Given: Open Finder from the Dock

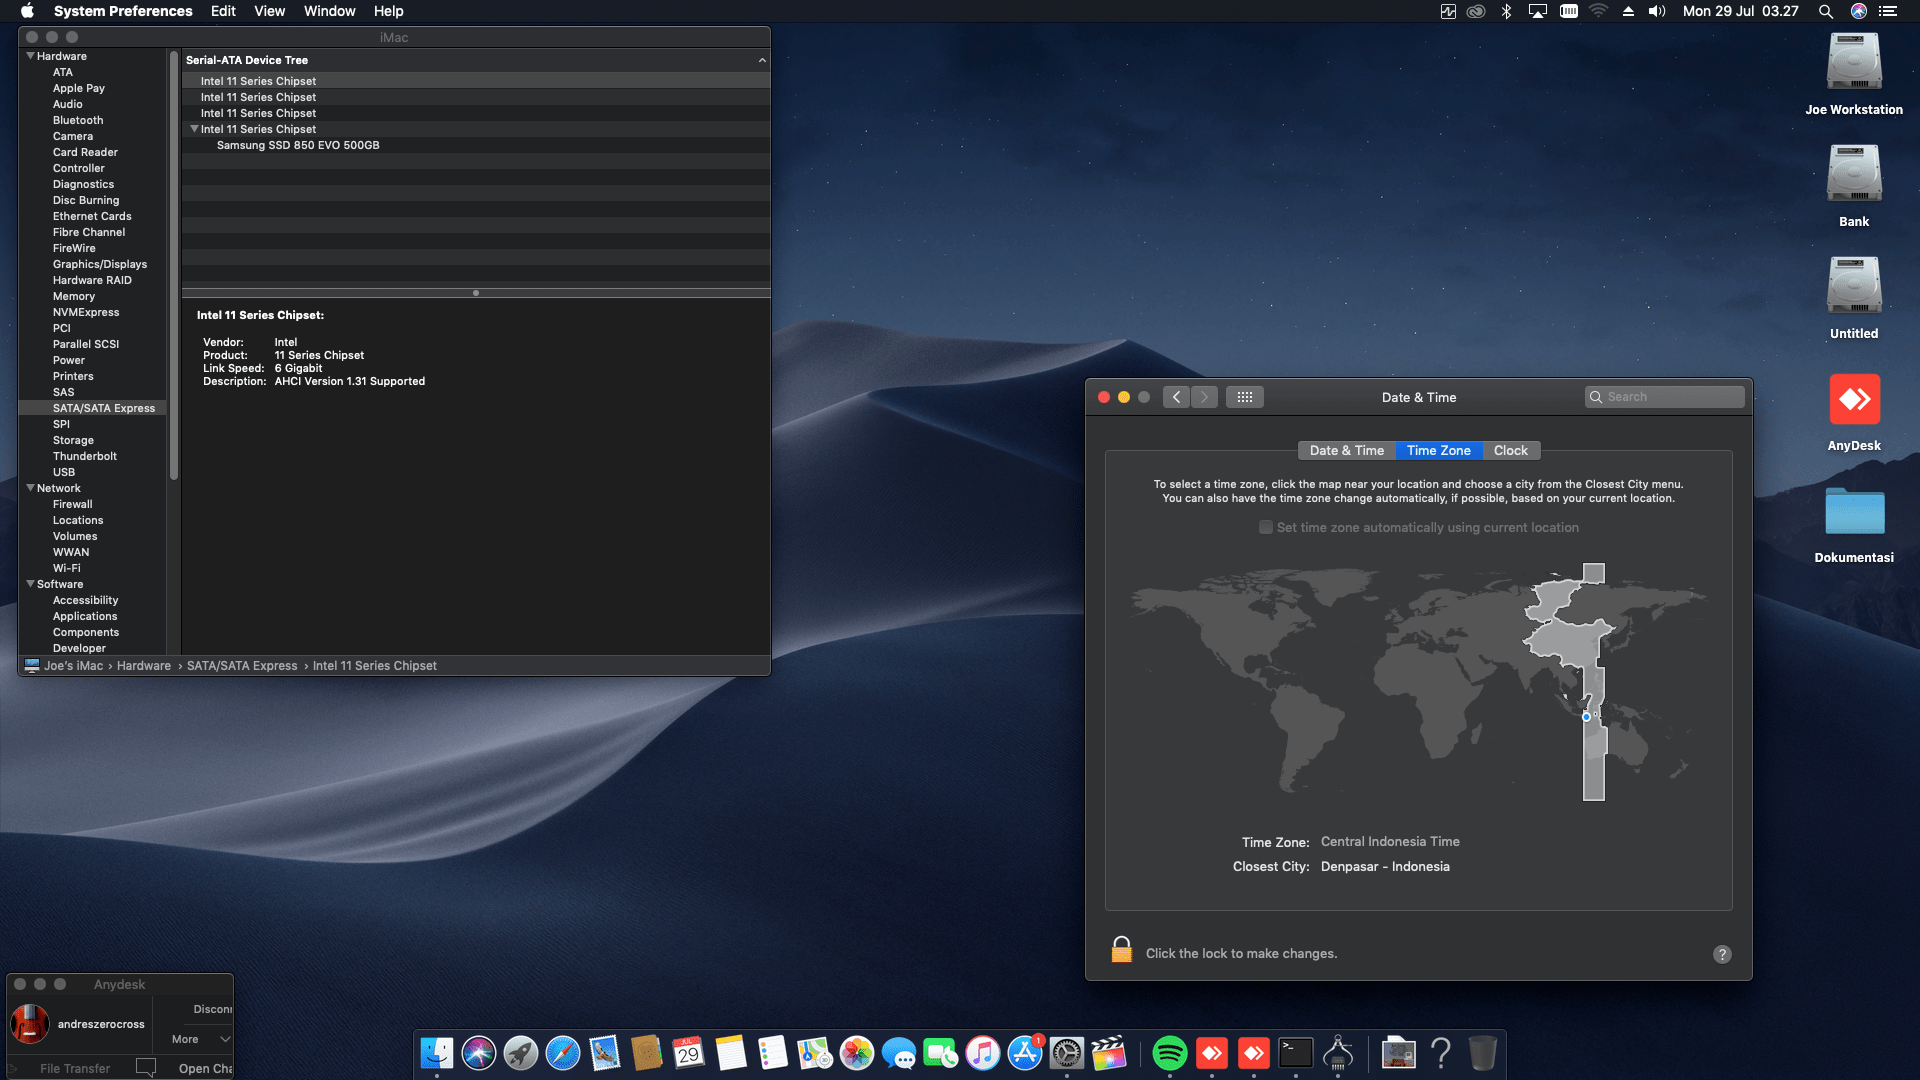Looking at the screenshot, I should [x=437, y=1053].
